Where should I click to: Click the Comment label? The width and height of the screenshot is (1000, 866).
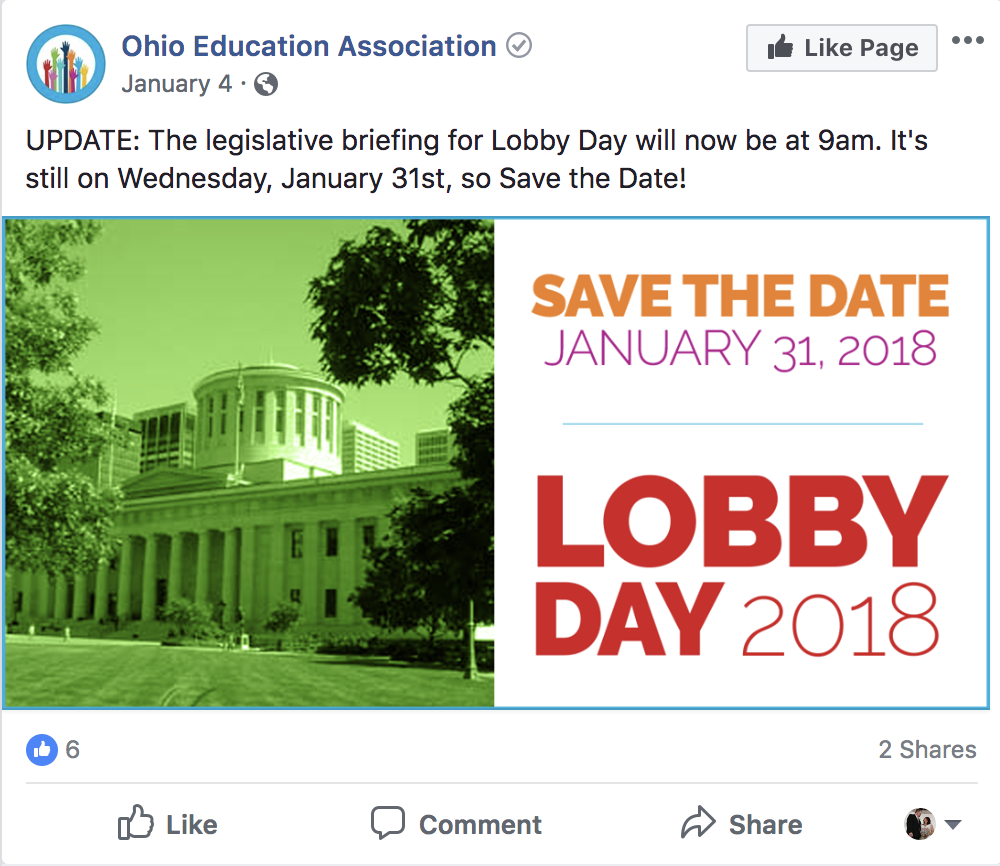pos(480,825)
